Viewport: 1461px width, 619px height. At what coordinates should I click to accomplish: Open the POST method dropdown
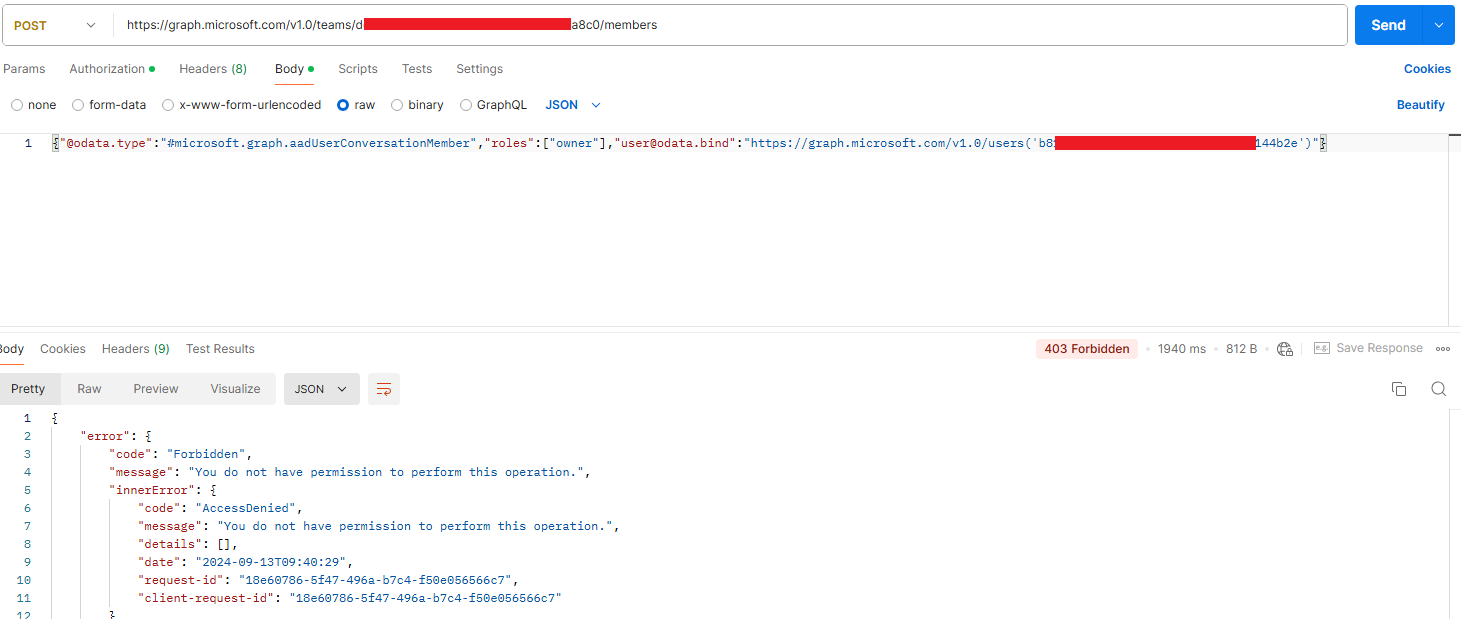coord(56,25)
